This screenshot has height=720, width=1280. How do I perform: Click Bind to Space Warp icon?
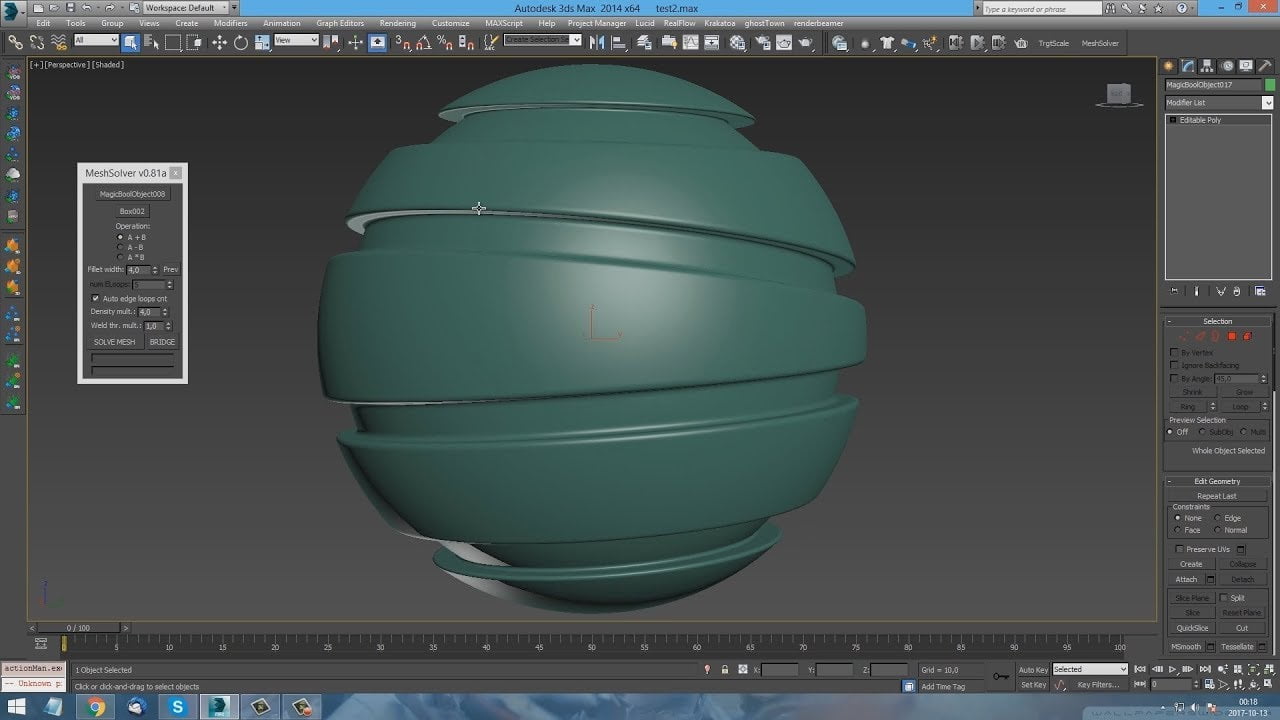tap(59, 42)
